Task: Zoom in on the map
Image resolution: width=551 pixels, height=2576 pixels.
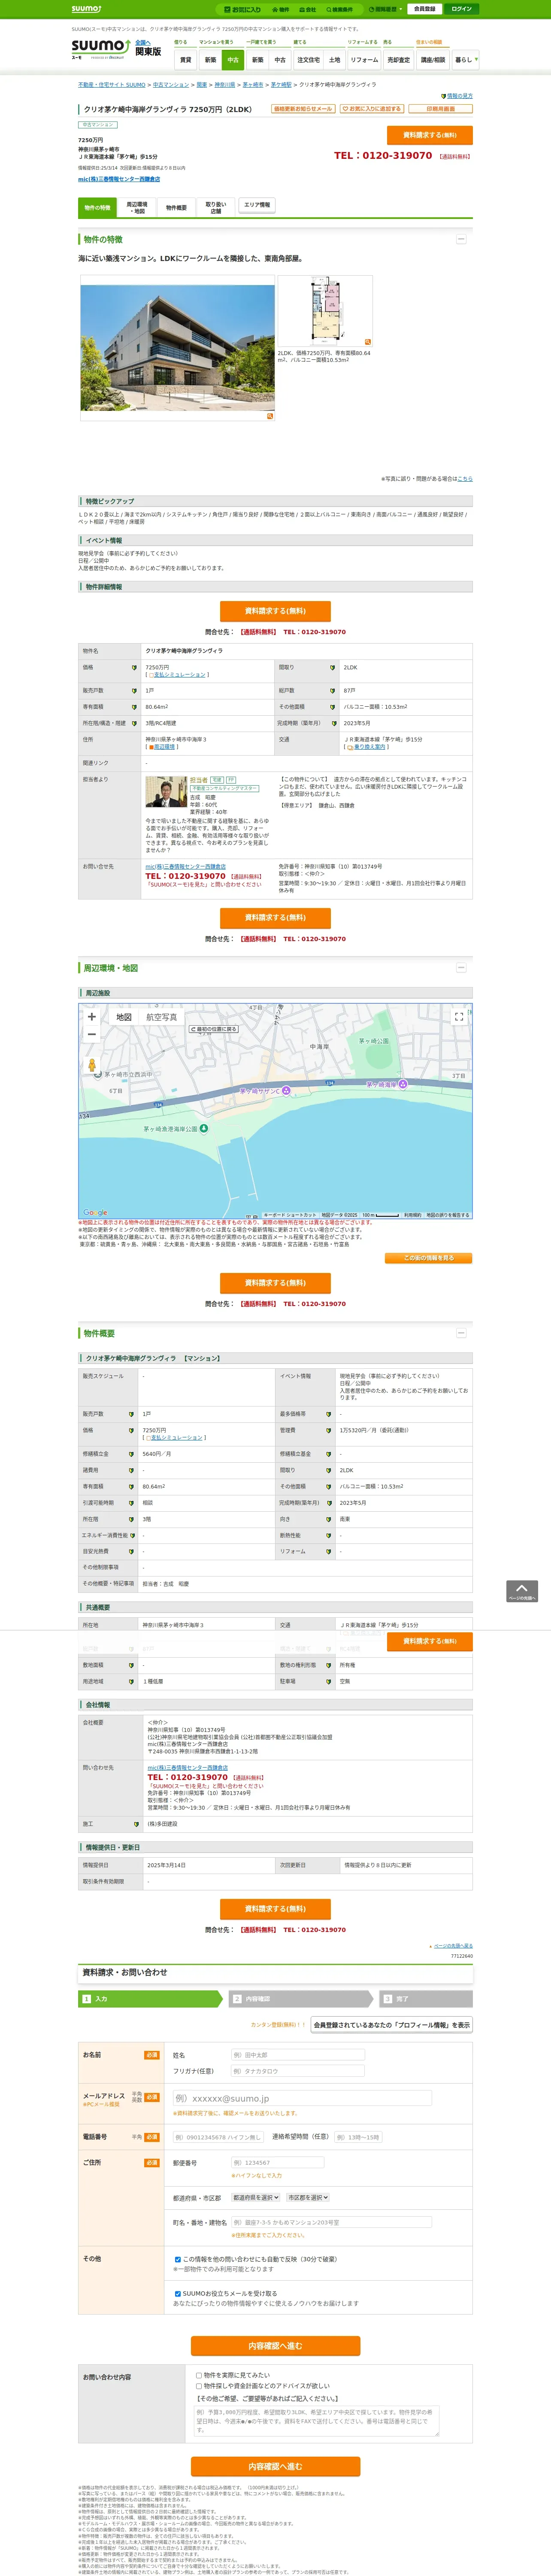Action: click(92, 1017)
